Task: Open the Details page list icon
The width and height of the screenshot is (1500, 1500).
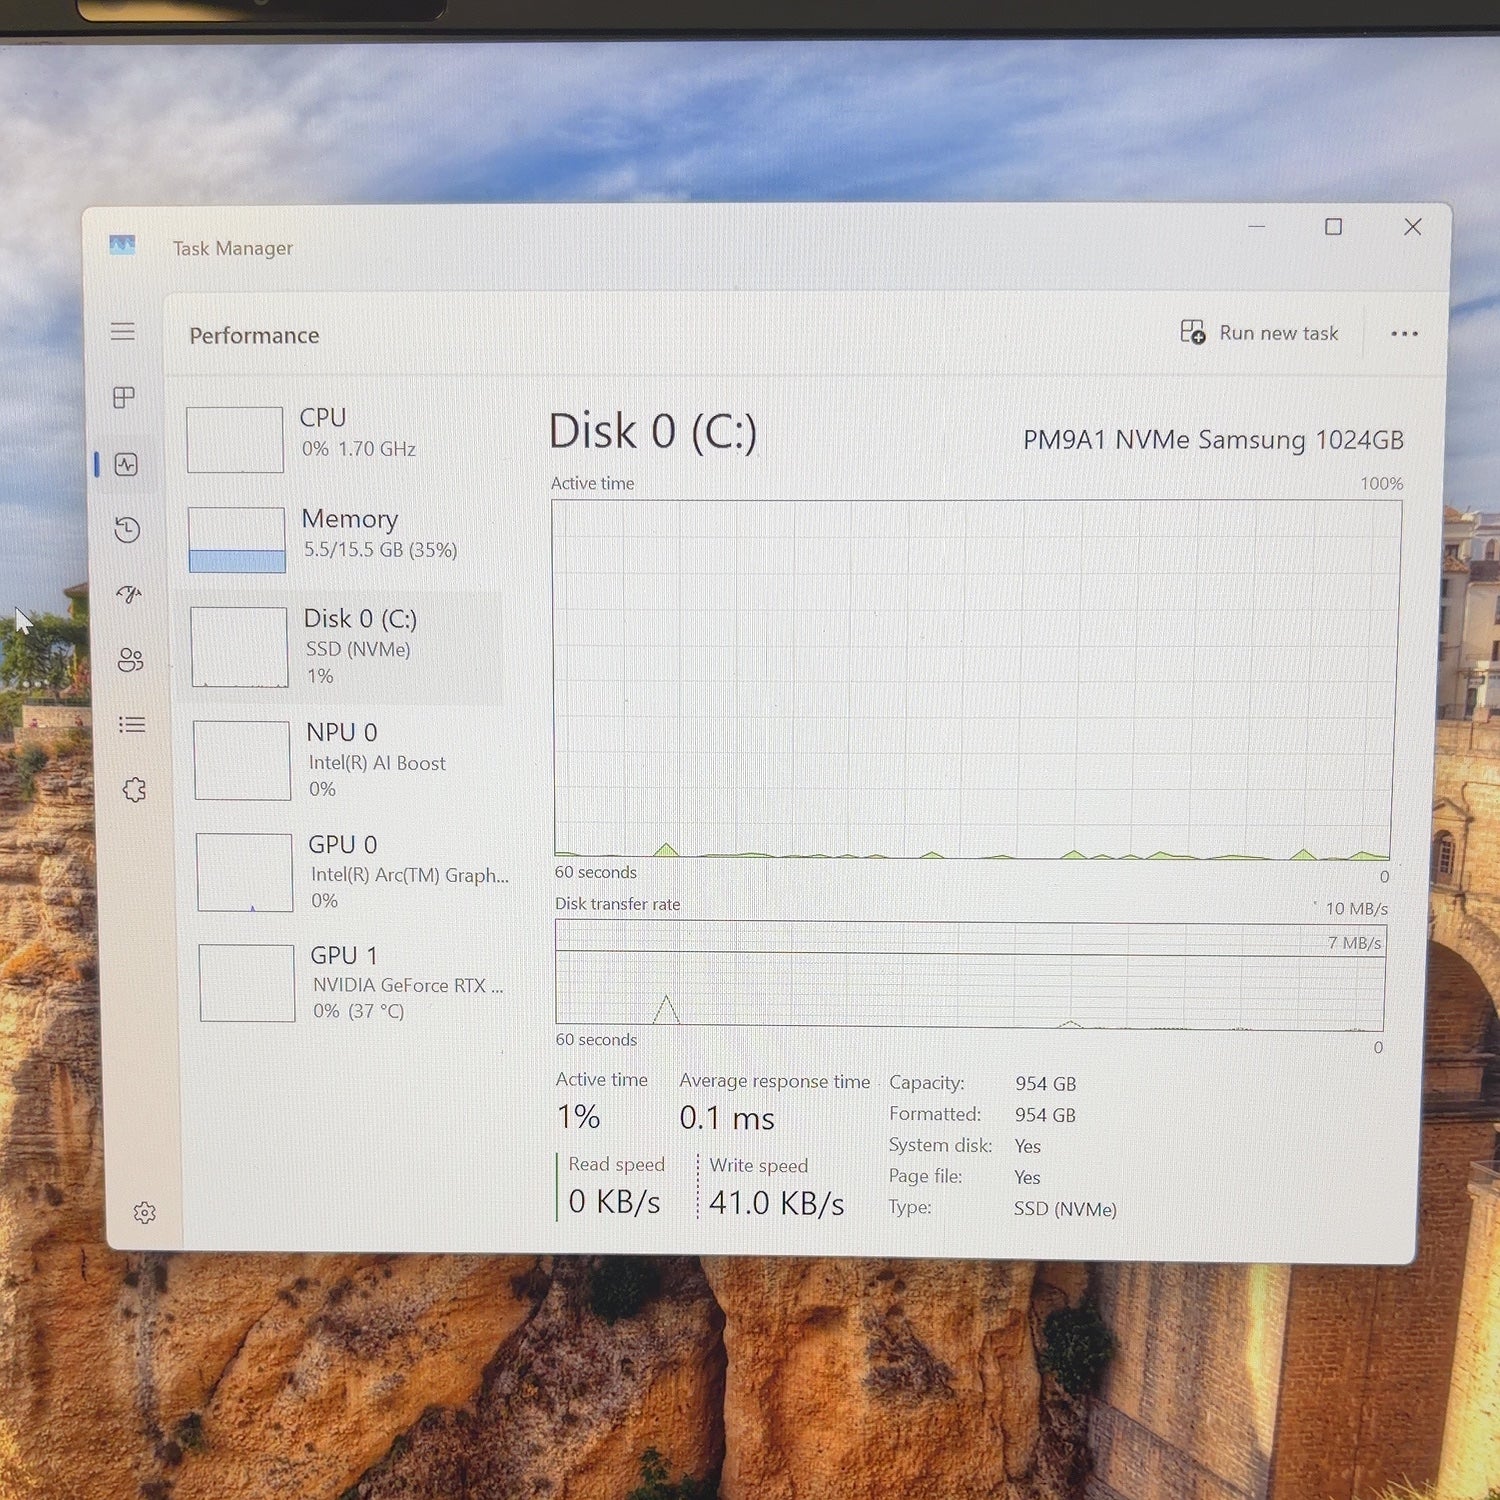Action: coord(132,724)
